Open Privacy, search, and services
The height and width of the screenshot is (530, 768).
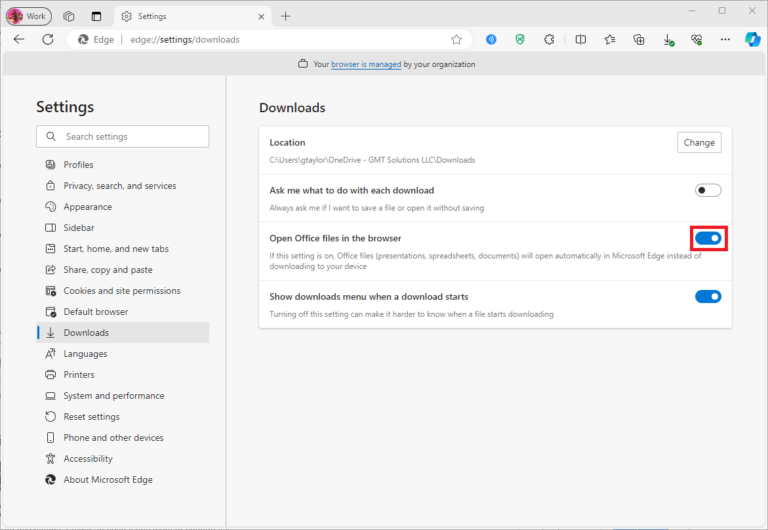(122, 186)
